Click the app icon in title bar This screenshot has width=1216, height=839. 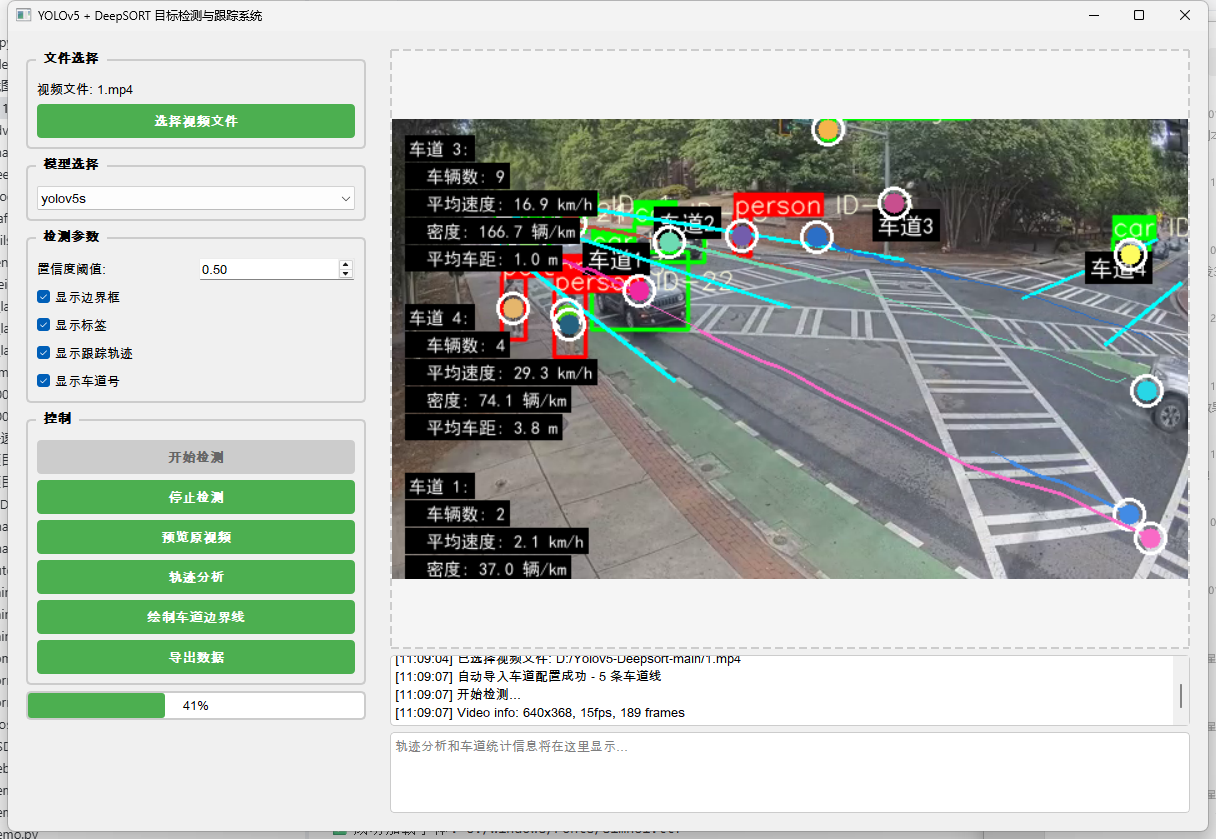pyautogui.click(x=23, y=16)
